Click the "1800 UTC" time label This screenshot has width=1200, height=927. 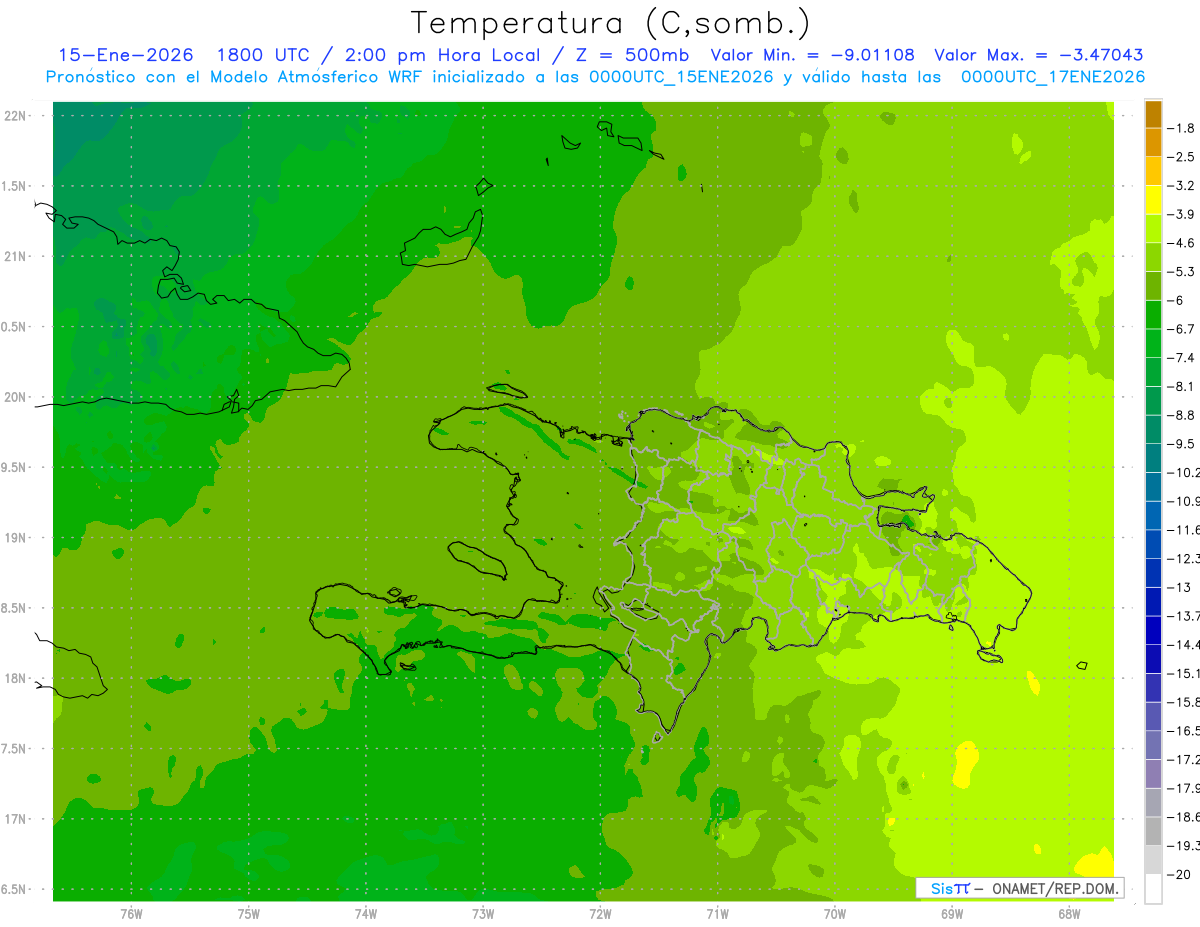(262, 55)
